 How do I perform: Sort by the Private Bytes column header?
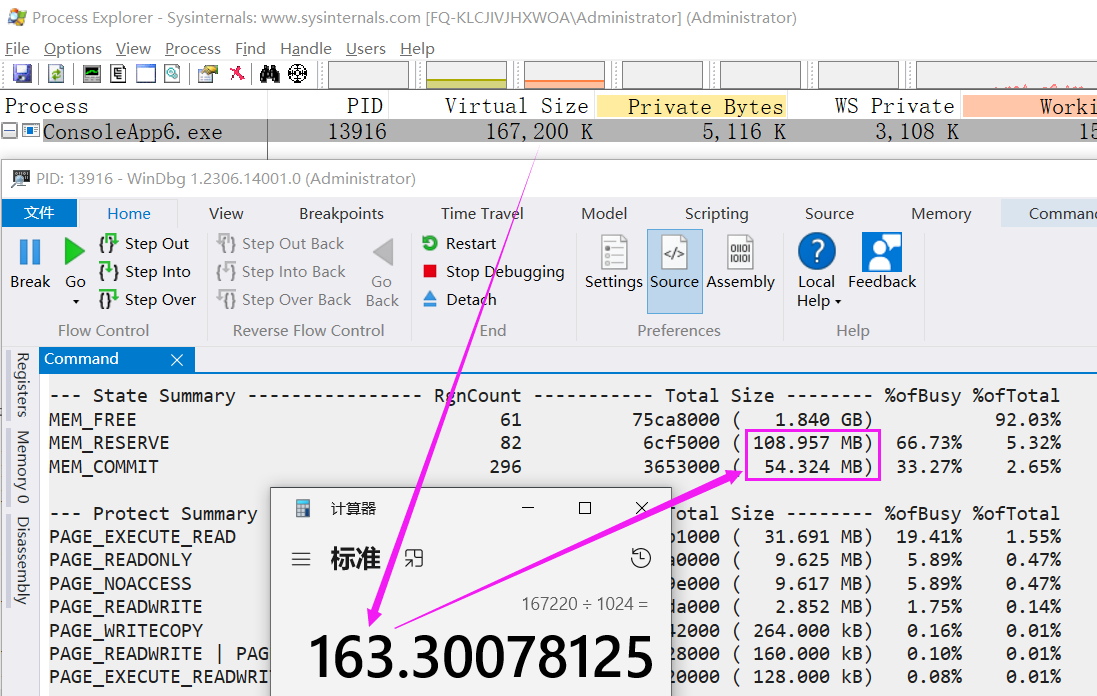tap(691, 106)
